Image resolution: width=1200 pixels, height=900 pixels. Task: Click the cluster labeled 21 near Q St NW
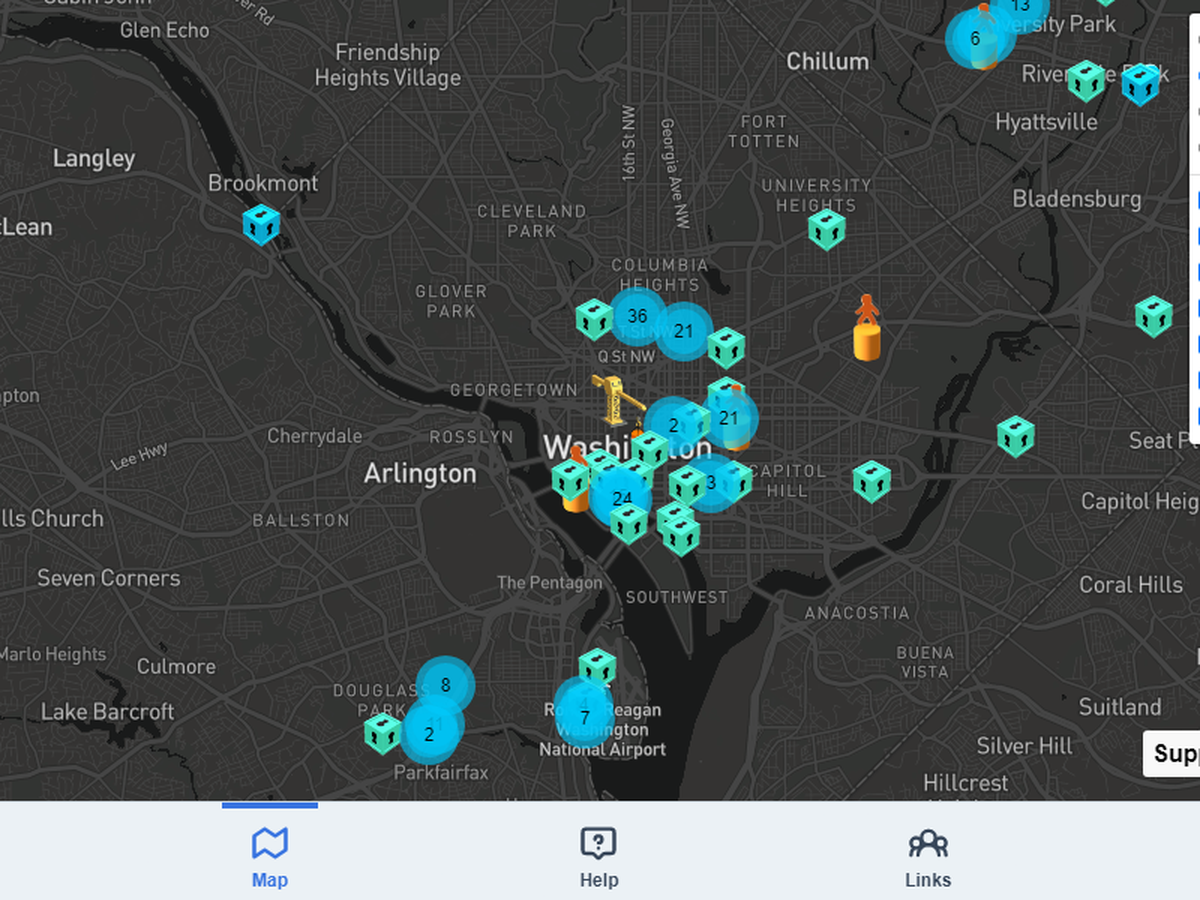[684, 331]
